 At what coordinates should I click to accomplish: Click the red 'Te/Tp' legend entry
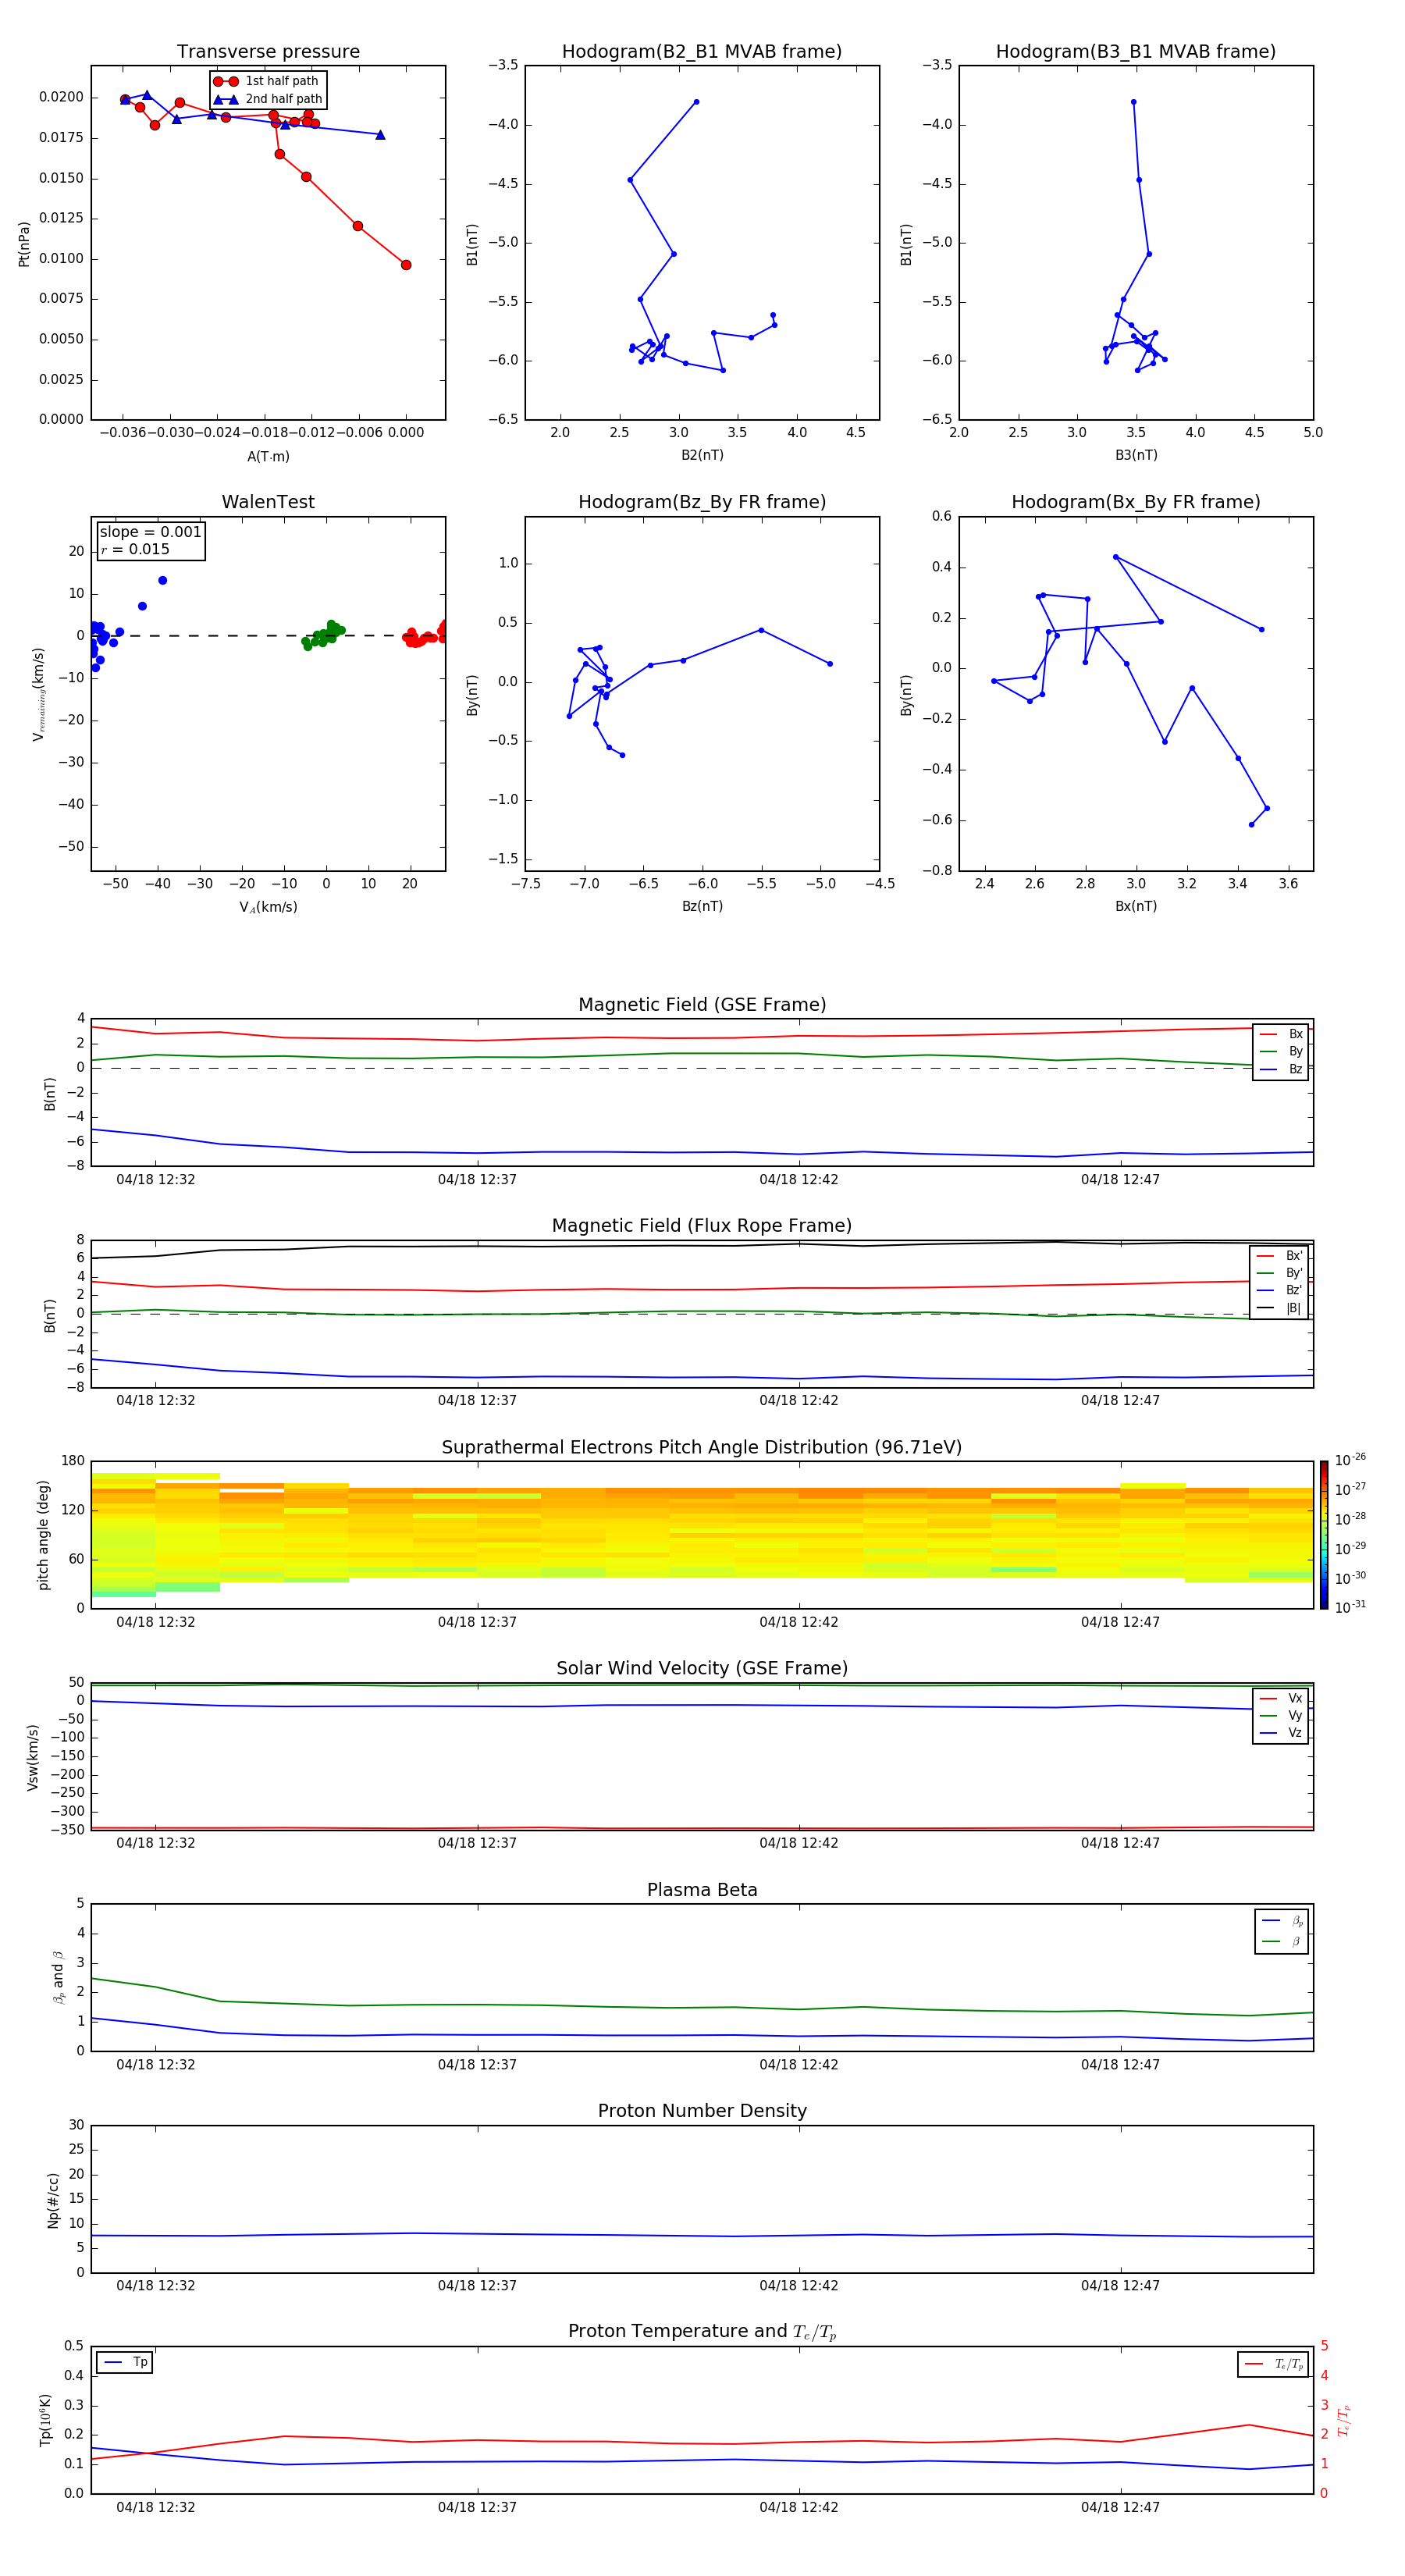click(1274, 2364)
